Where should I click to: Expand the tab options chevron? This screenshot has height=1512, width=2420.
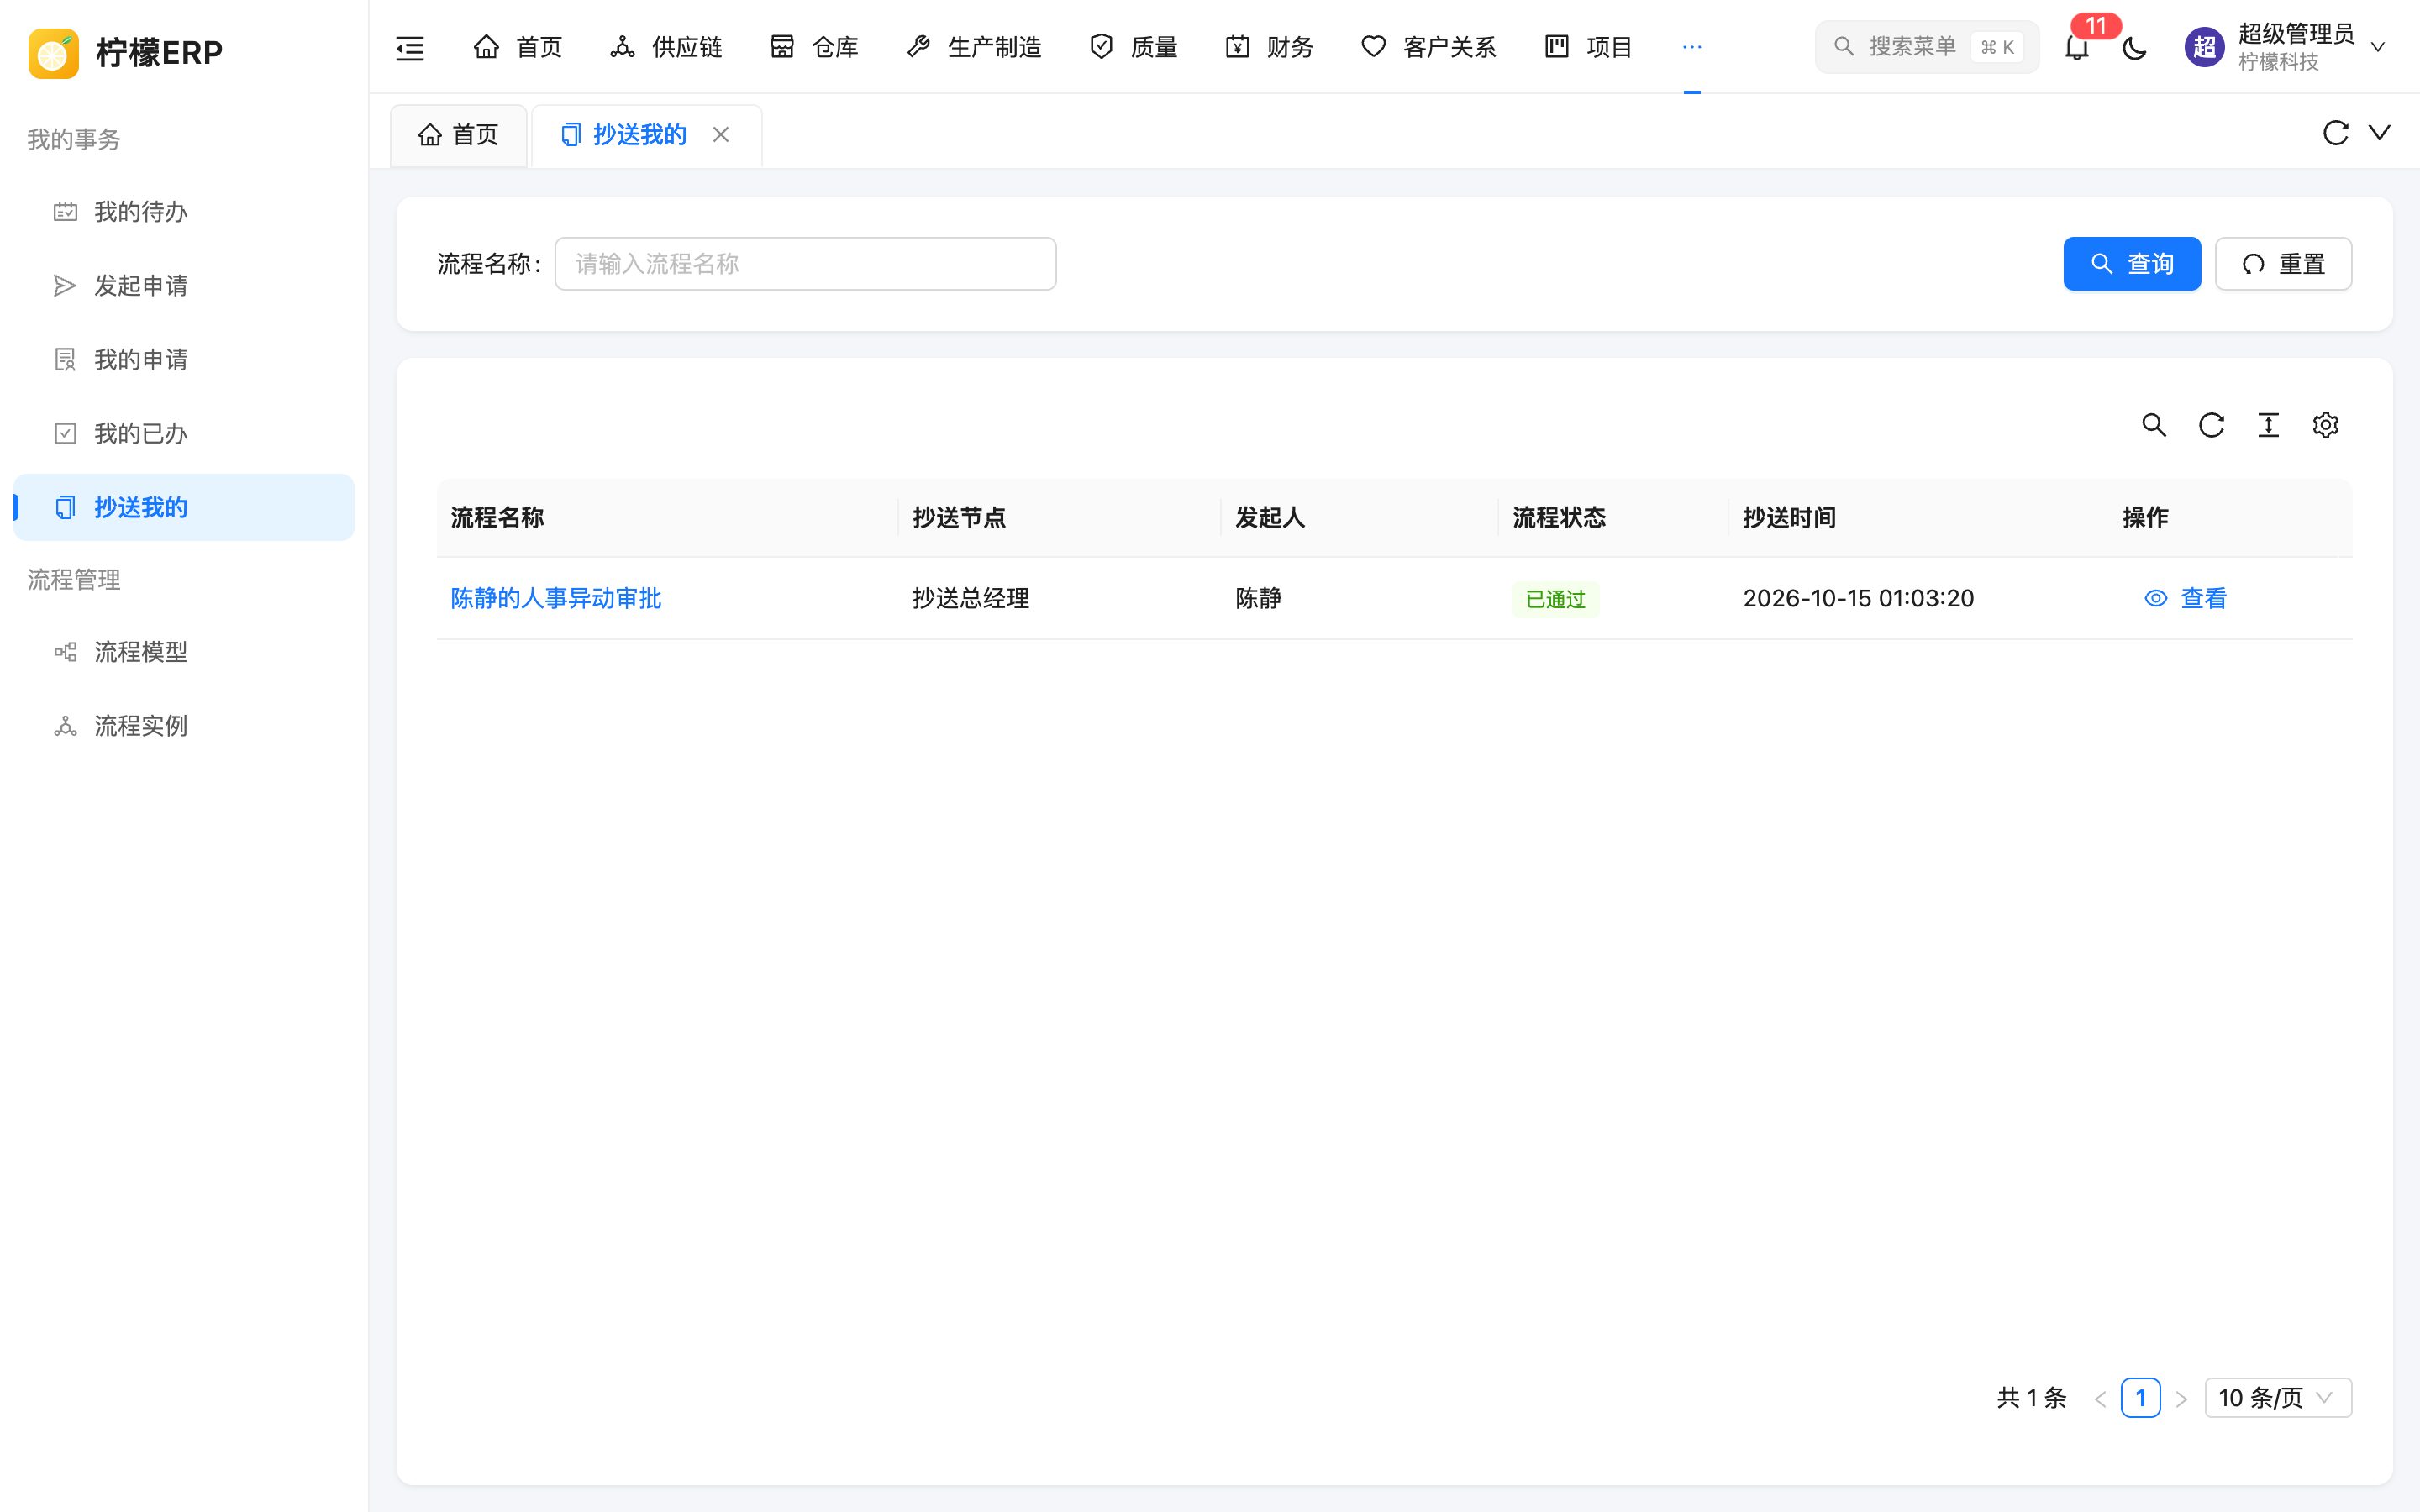(2380, 133)
